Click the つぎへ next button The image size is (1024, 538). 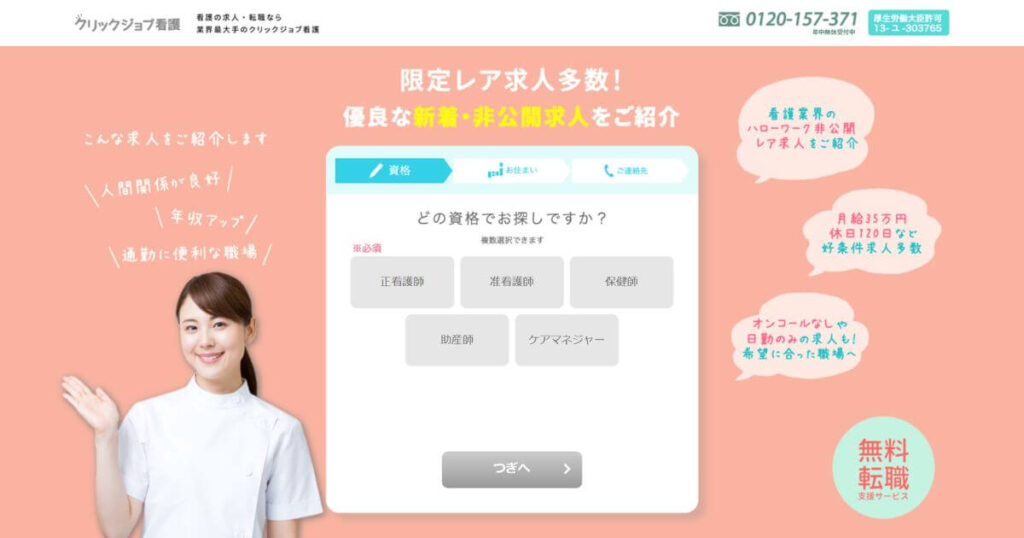(x=512, y=469)
